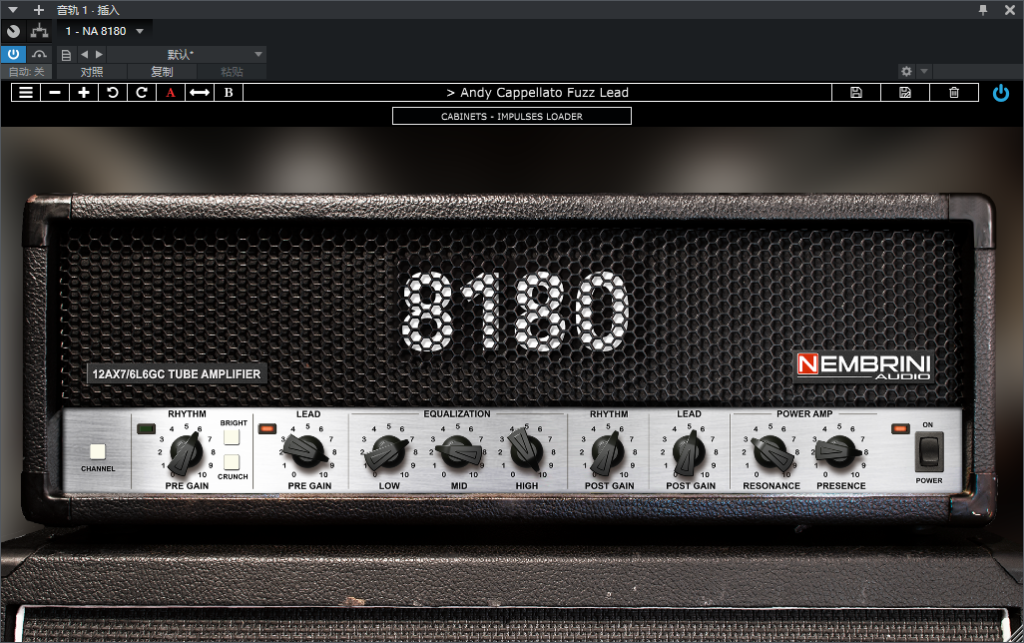This screenshot has width=1024, height=643.
Task: Click the 12AX7/6L6GC Tube Amplifier badge
Action: (x=176, y=374)
